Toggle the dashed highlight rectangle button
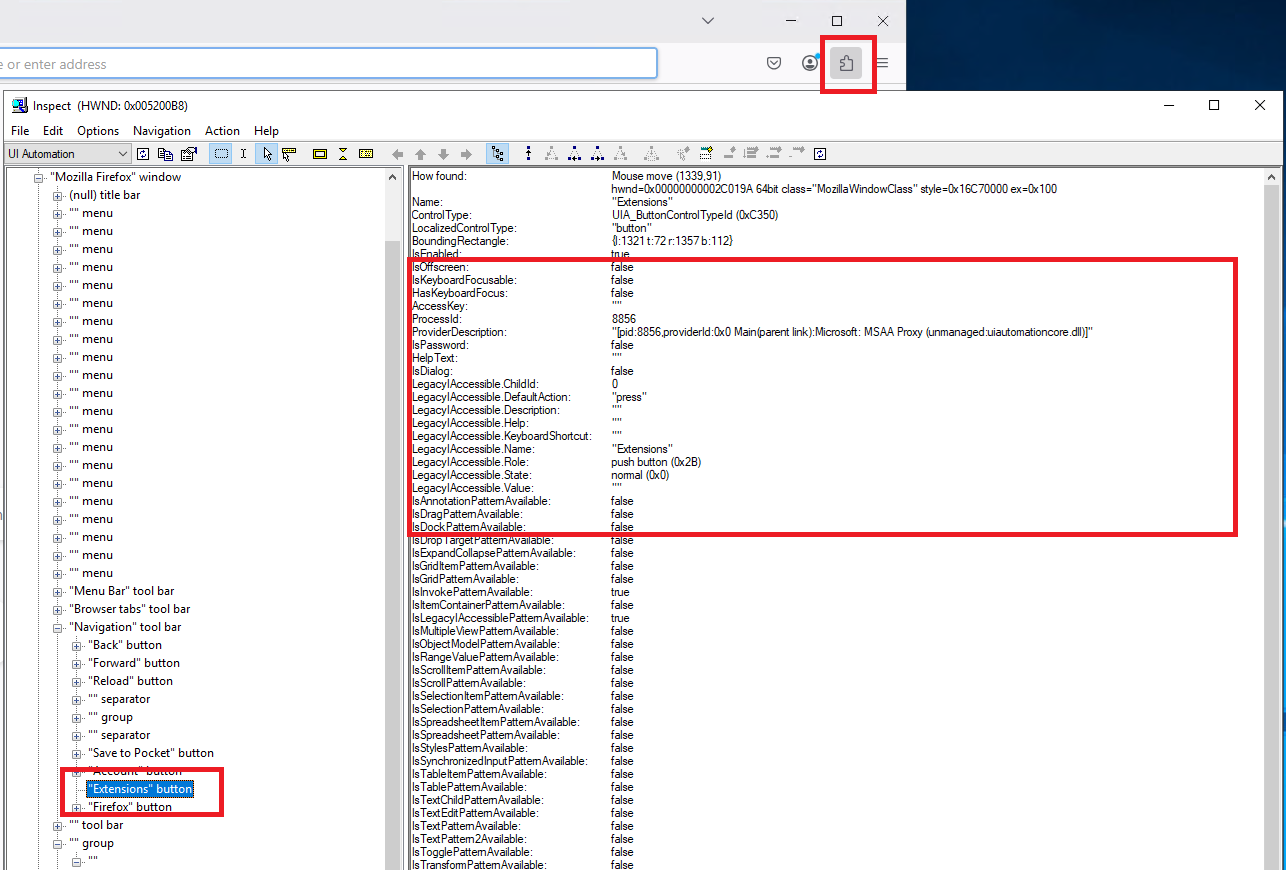The height and width of the screenshot is (870, 1286). pos(222,154)
